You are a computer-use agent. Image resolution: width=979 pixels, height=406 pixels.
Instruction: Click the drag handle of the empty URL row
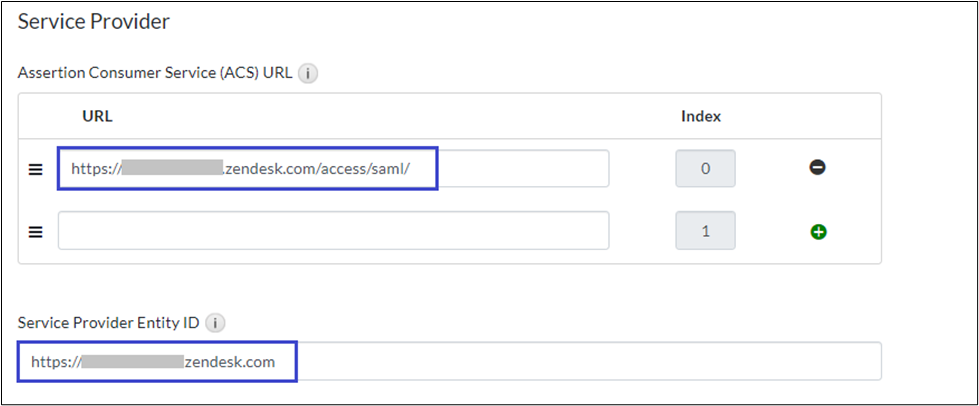point(35,231)
